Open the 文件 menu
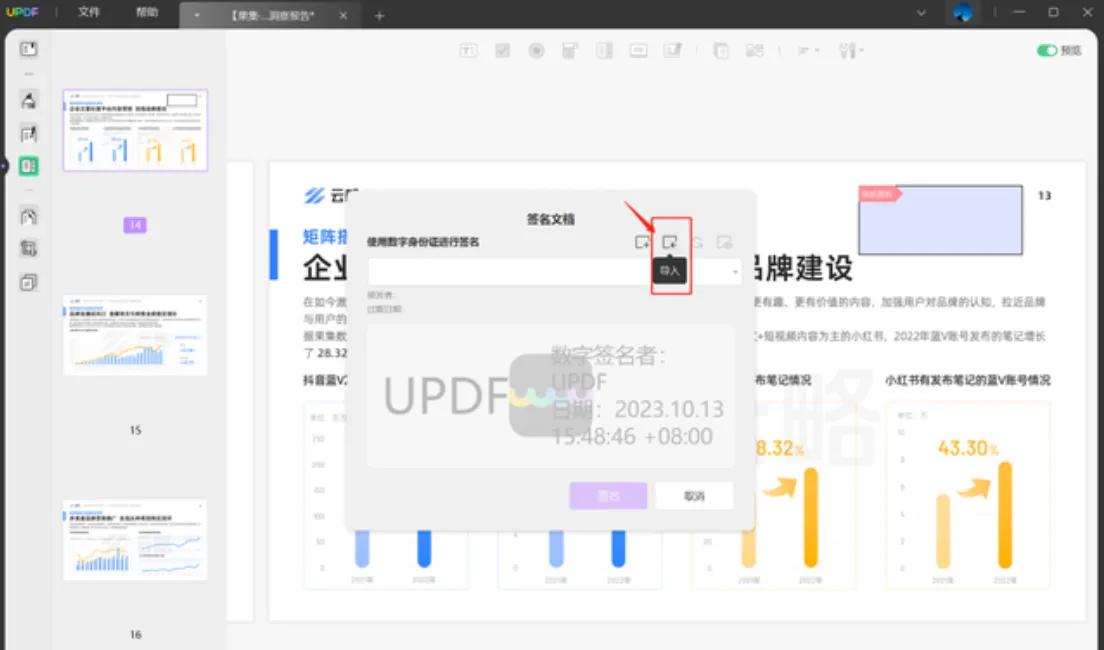 point(89,13)
